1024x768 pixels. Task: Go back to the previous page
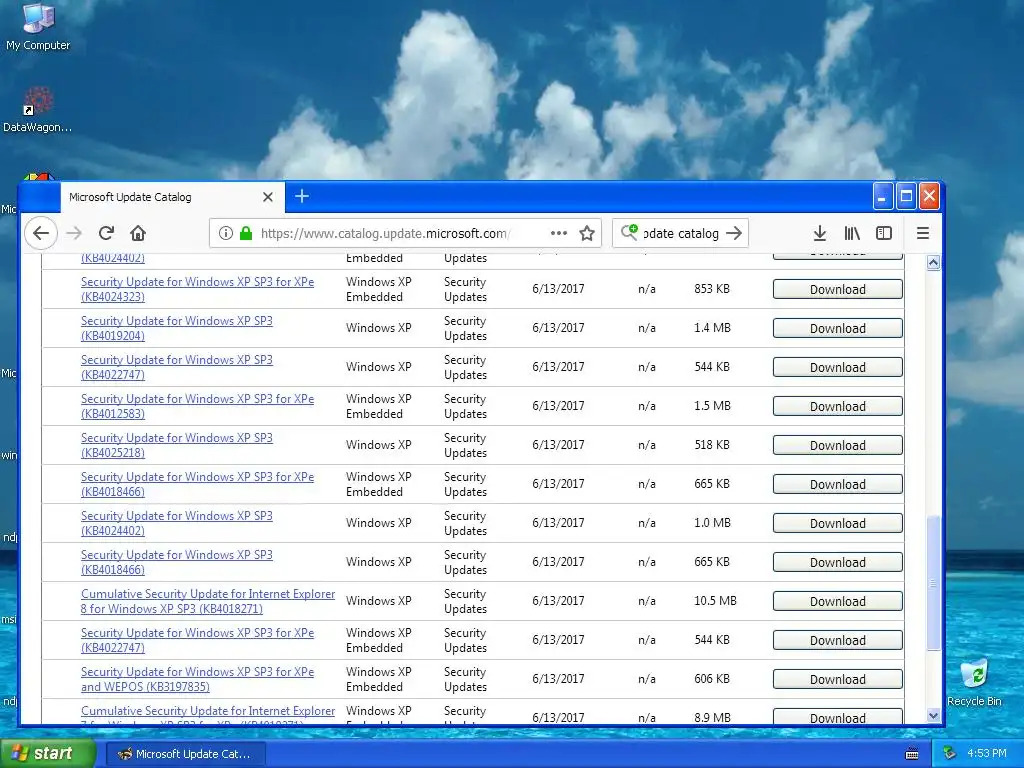[x=41, y=233]
